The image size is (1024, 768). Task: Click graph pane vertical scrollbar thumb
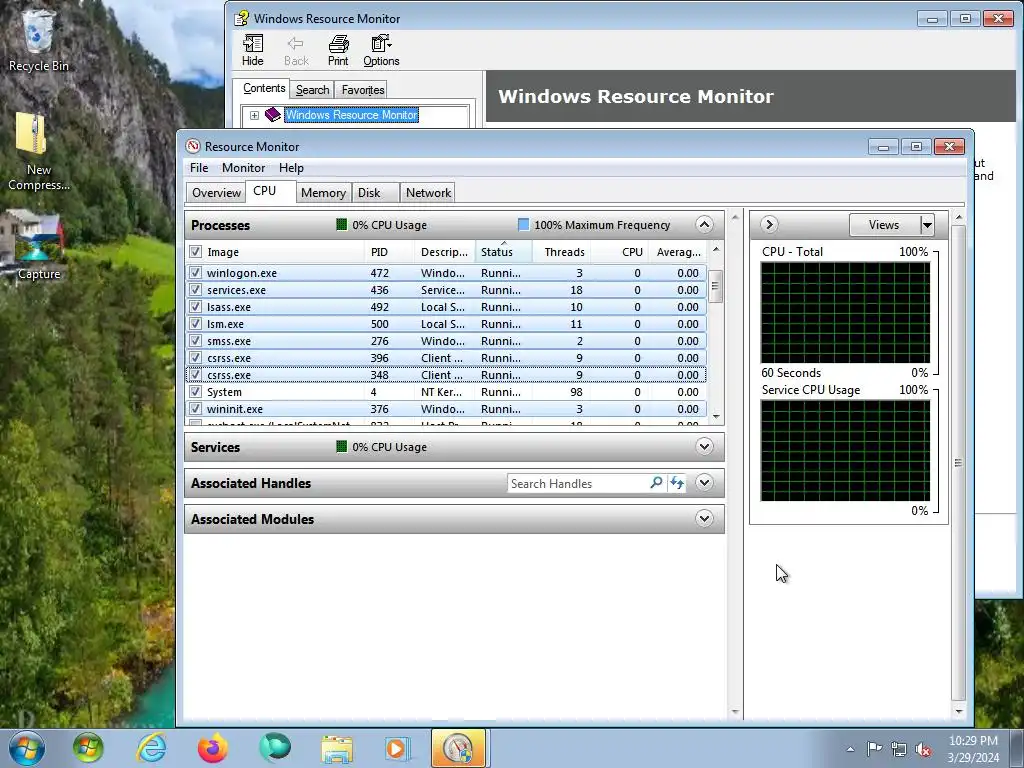tap(958, 462)
